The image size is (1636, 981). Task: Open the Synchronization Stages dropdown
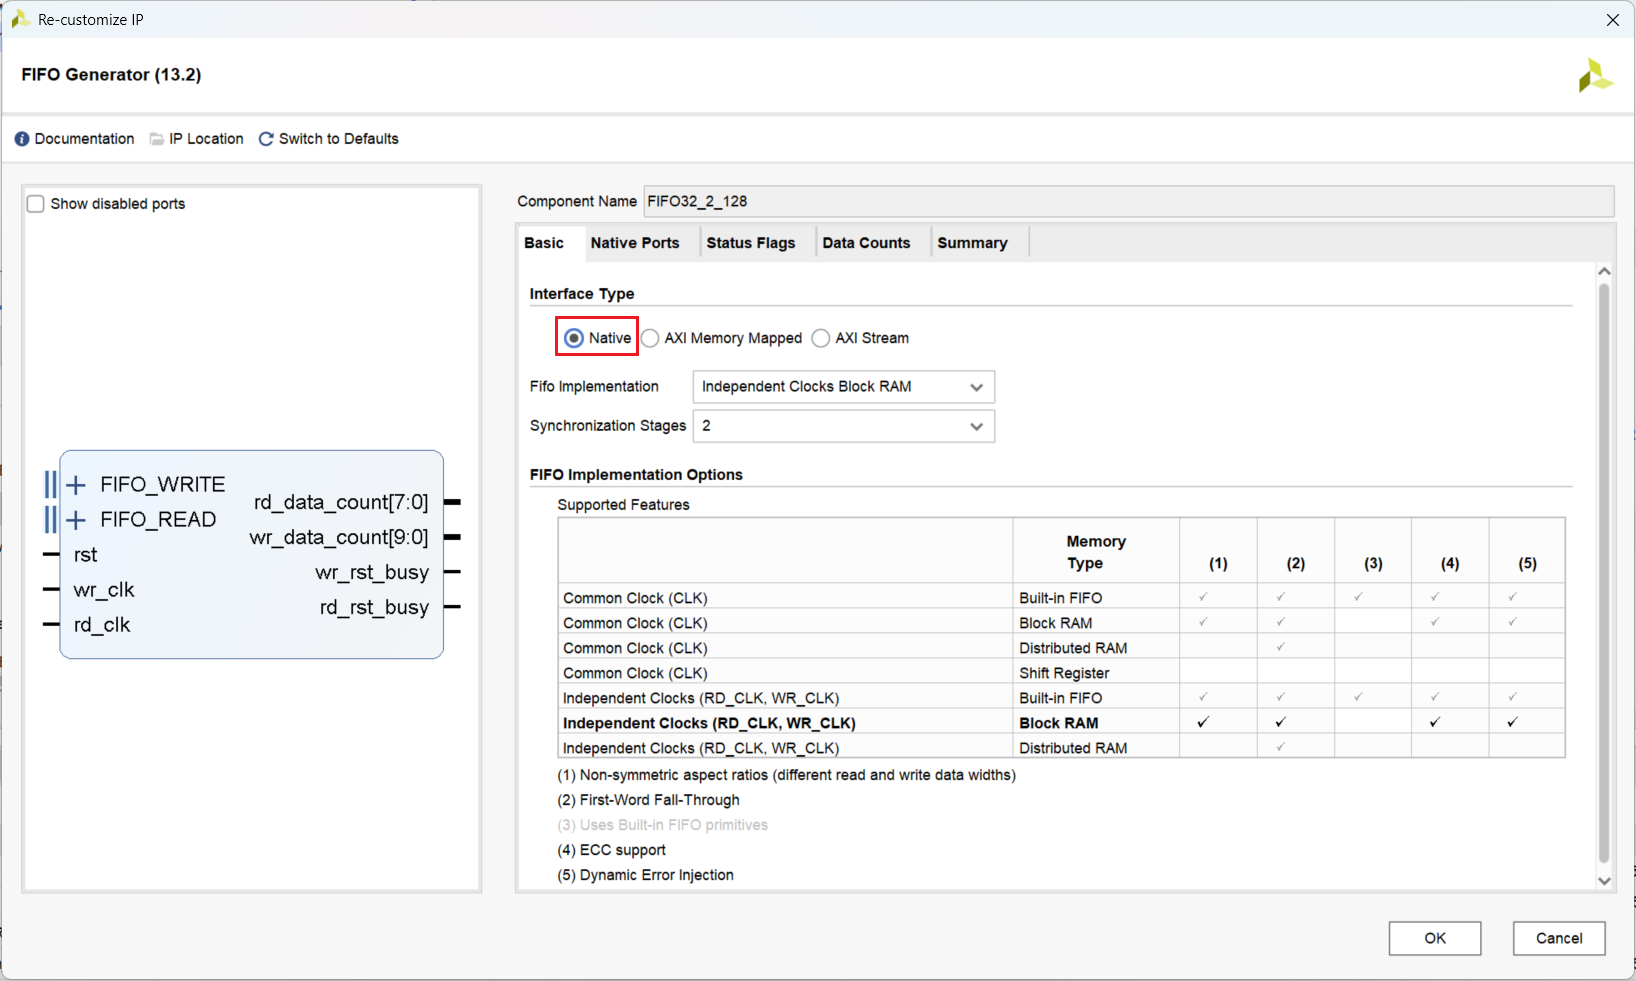[x=843, y=426]
